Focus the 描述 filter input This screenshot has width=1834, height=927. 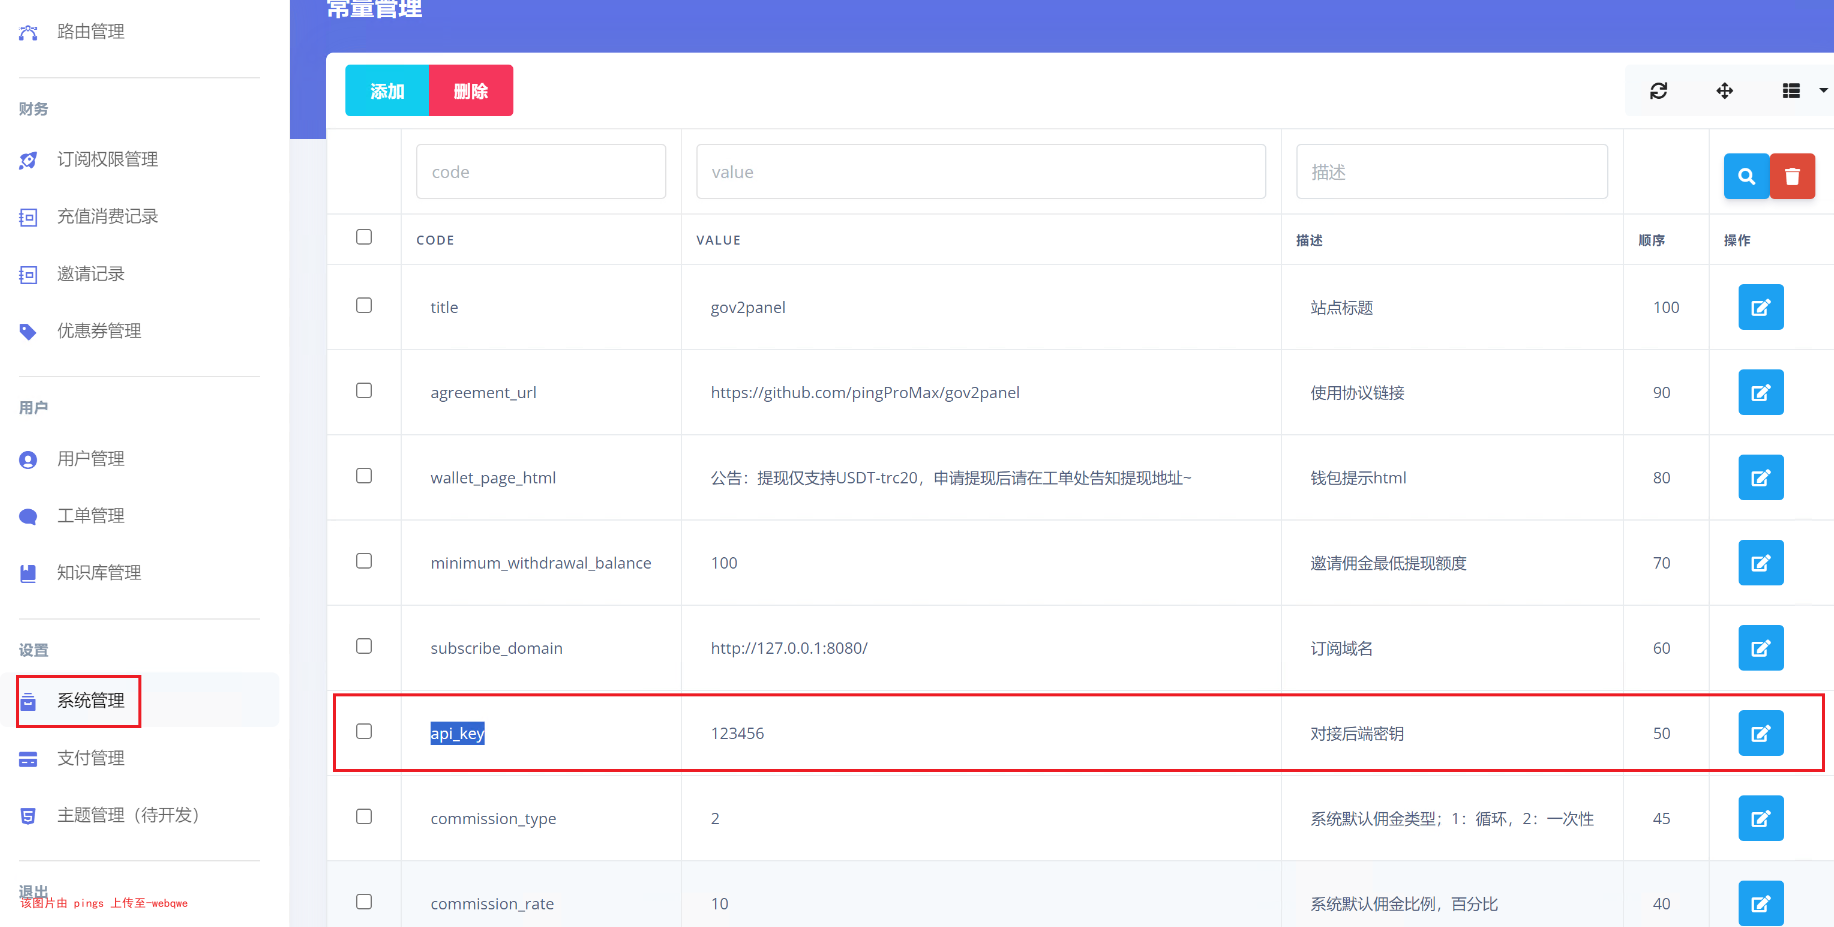pos(1452,172)
